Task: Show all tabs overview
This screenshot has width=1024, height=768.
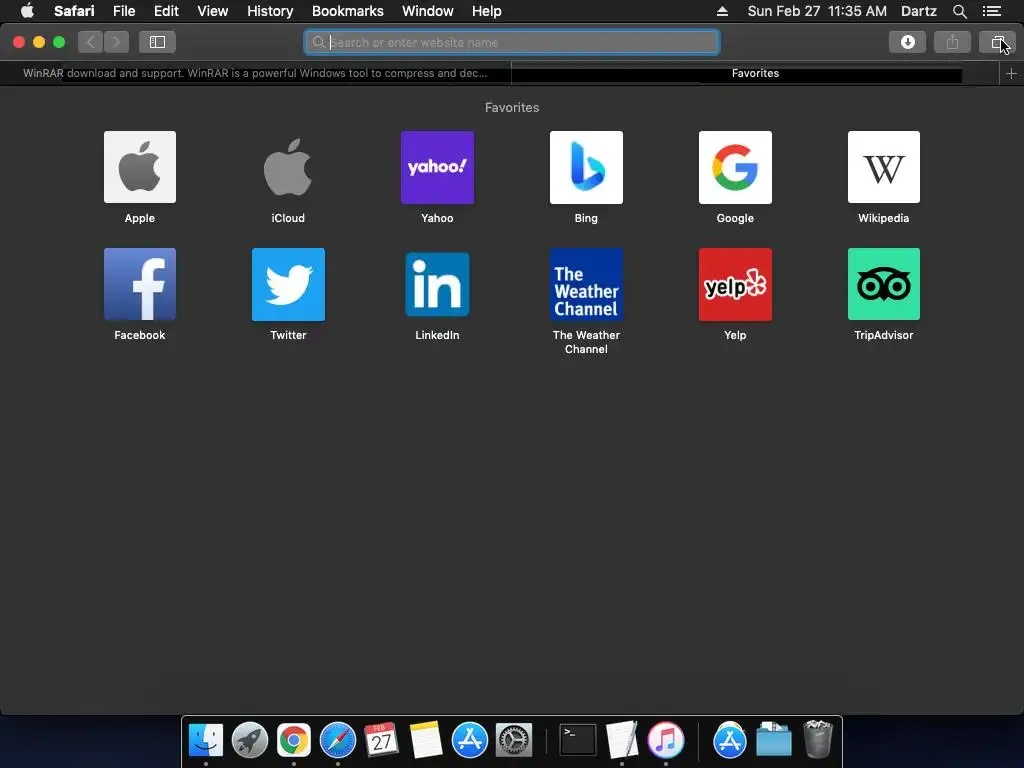Action: click(997, 42)
